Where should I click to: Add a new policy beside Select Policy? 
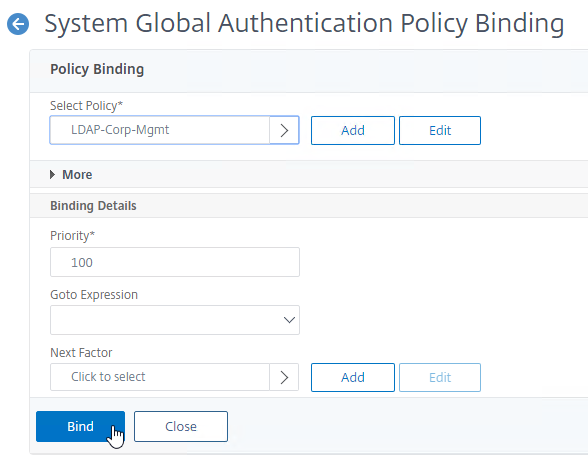click(x=352, y=130)
